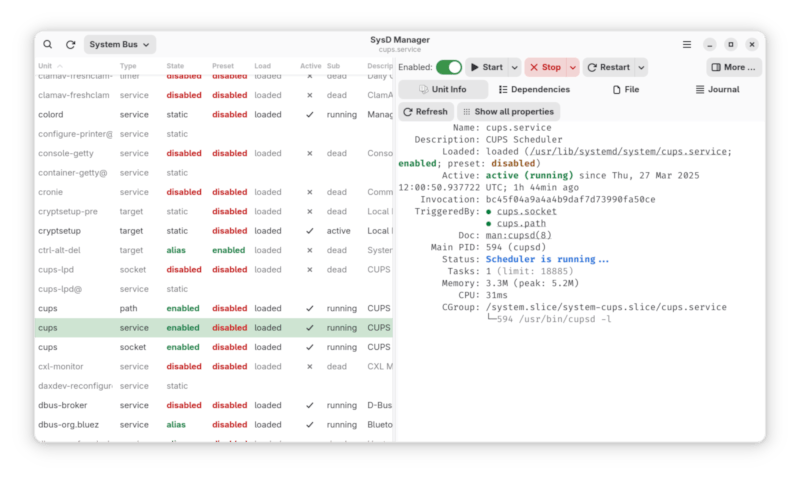Toggle the Enabled switch off
Screen dimensions: 800x480
pos(449,67)
